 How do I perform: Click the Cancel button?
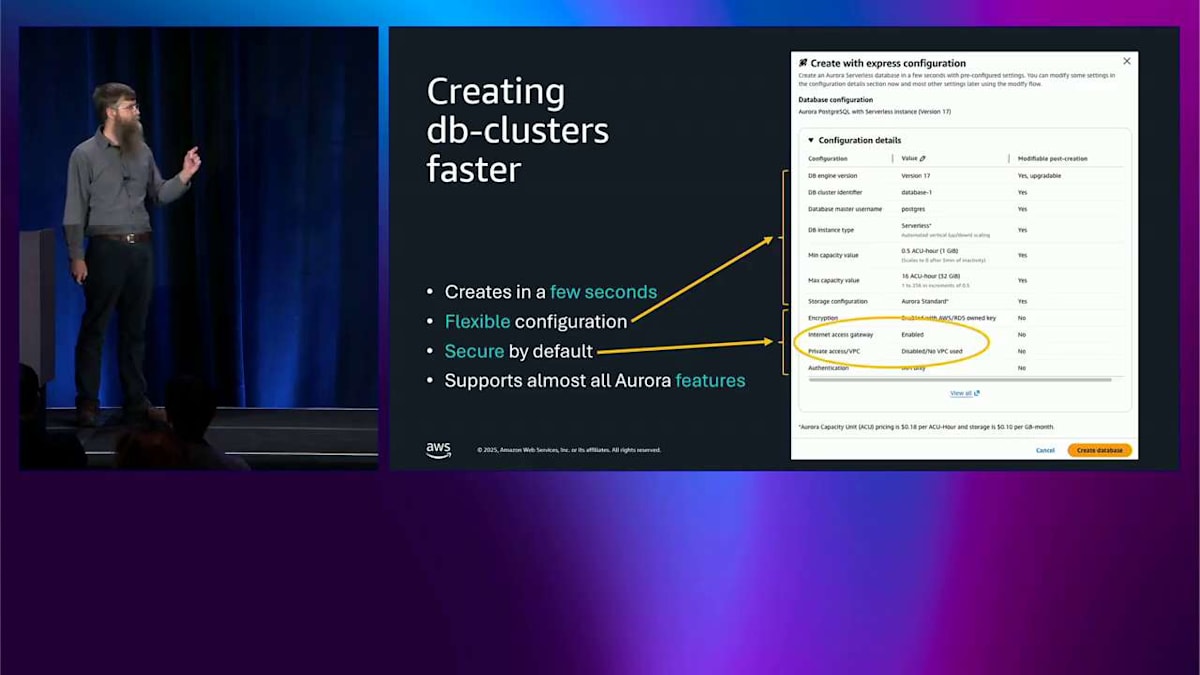(1045, 450)
